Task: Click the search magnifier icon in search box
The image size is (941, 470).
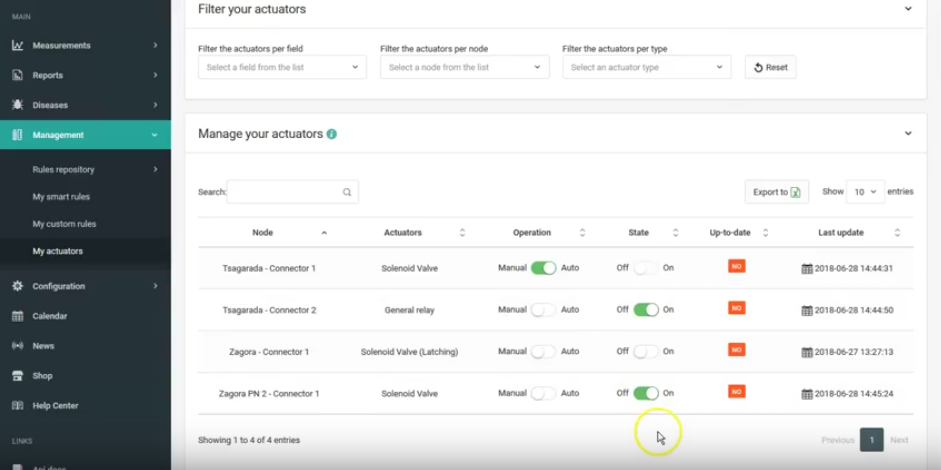Action: pyautogui.click(x=347, y=192)
